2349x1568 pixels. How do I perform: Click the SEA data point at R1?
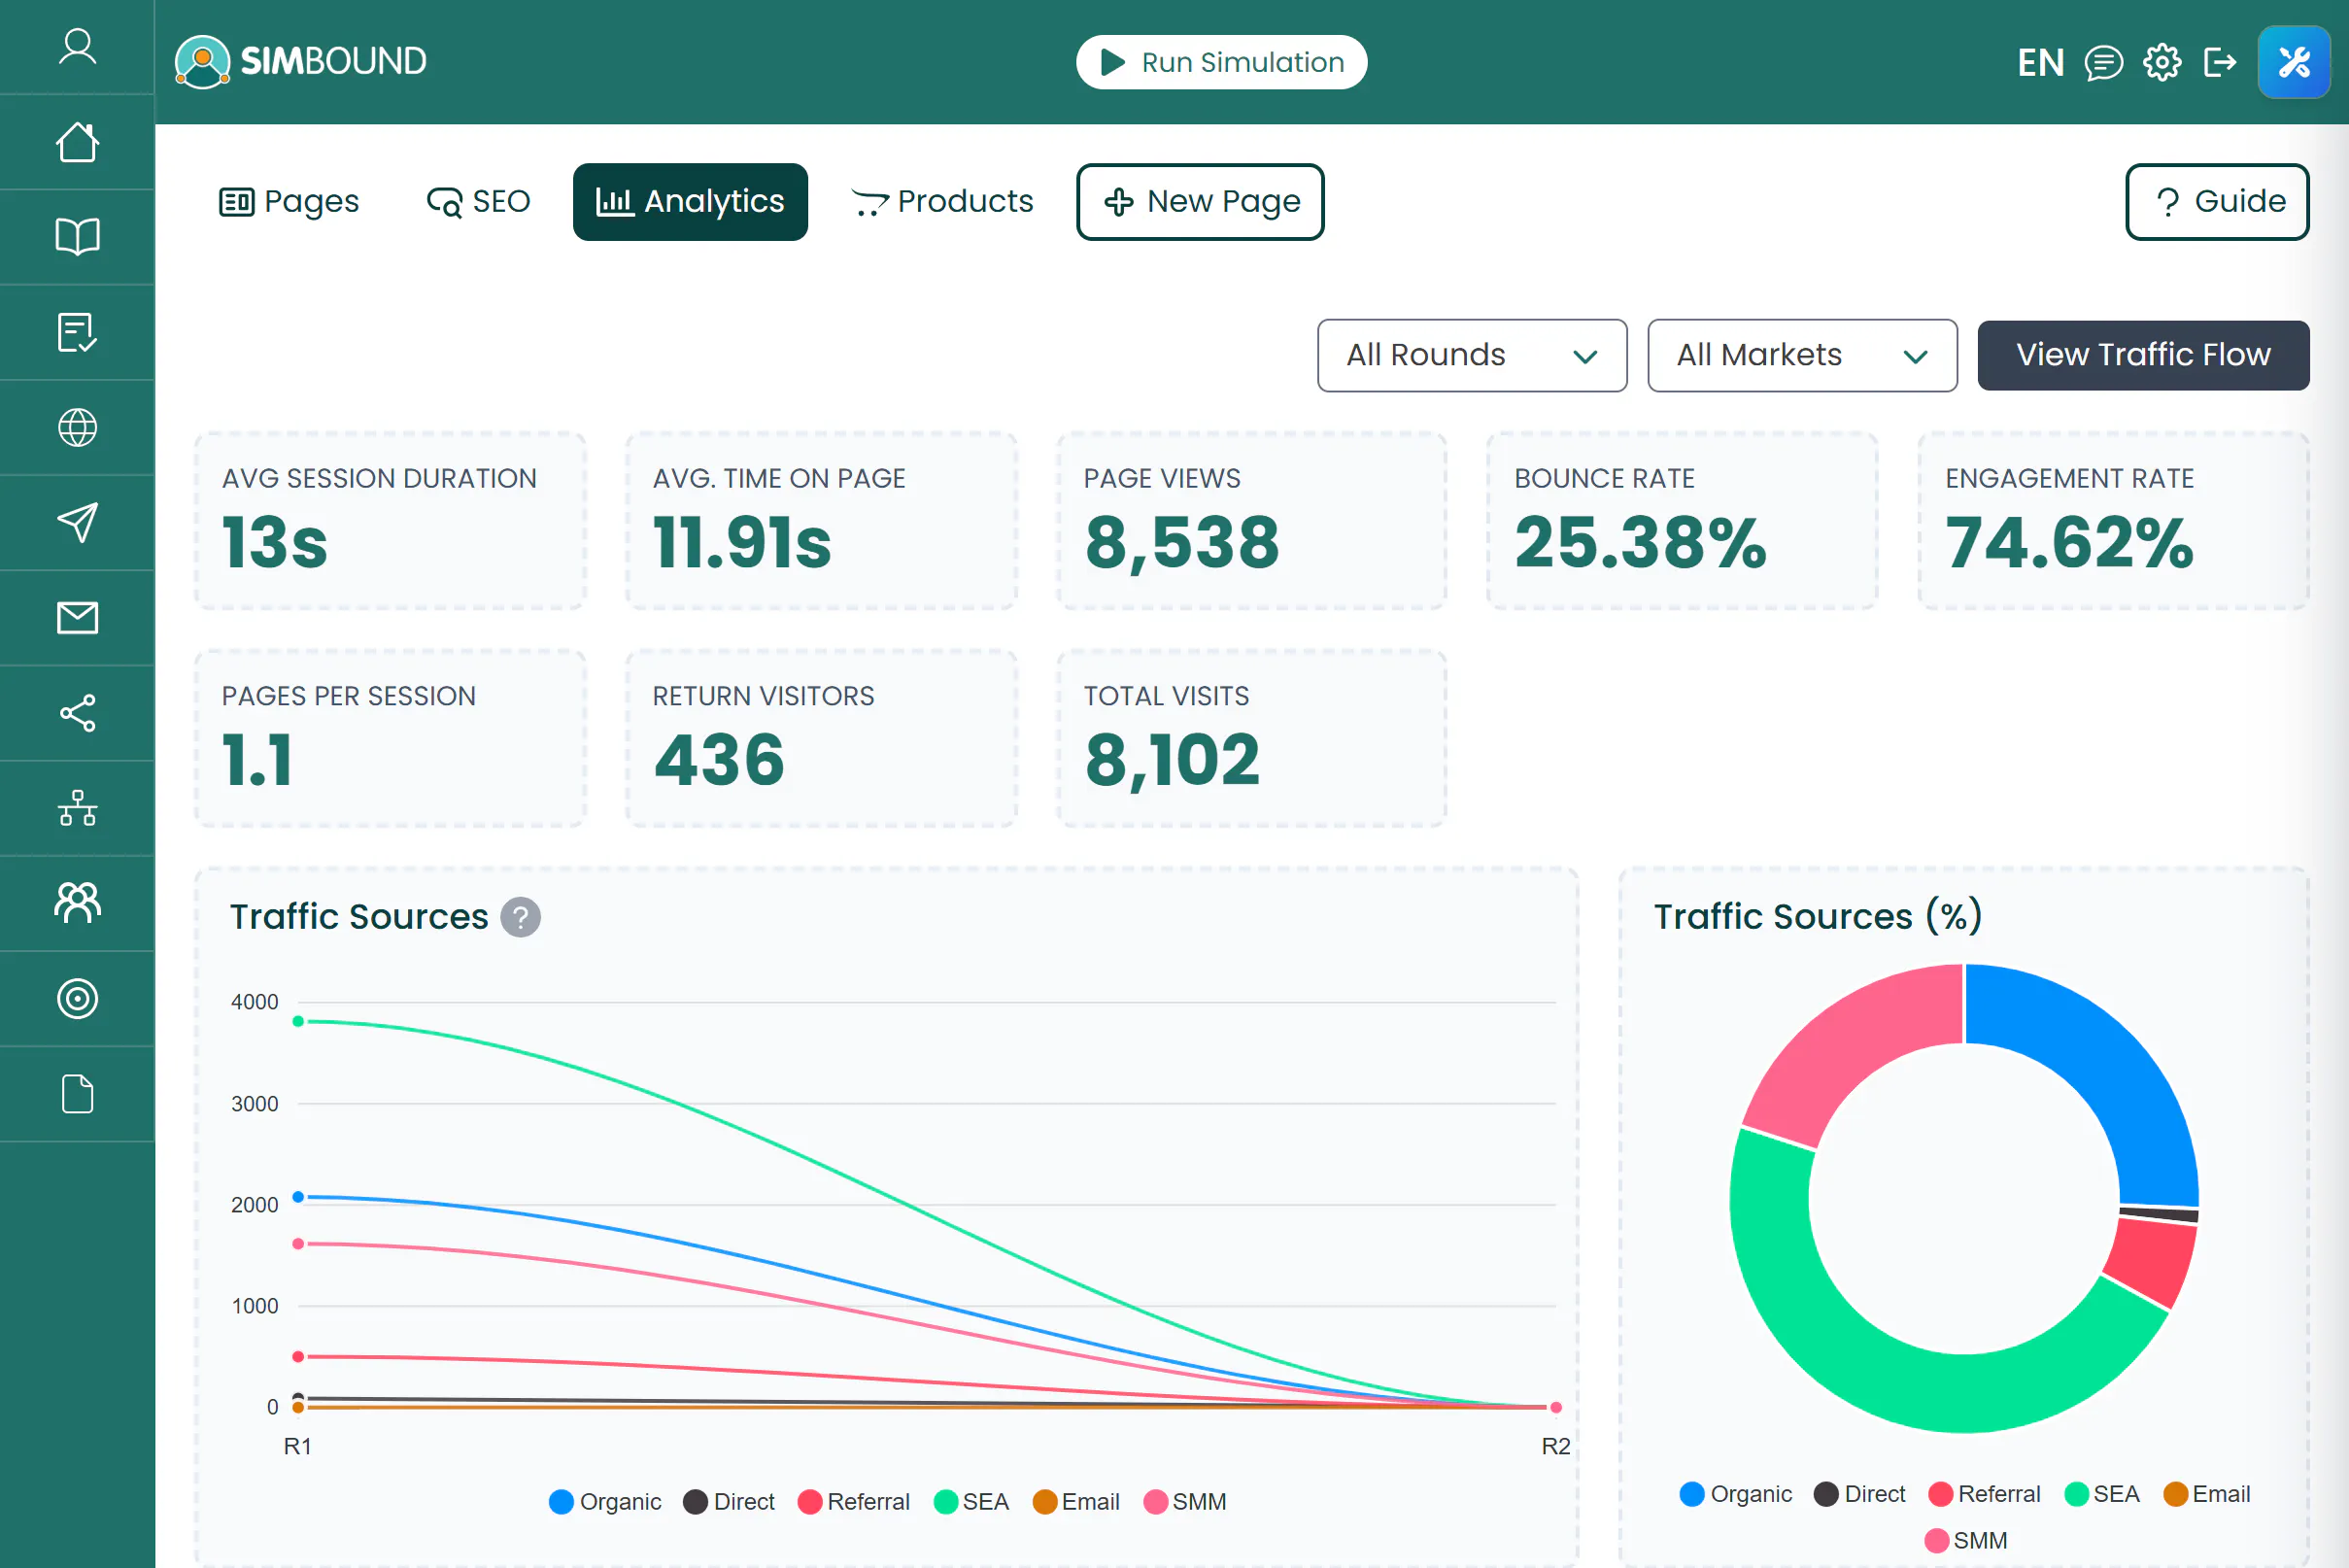298,1022
